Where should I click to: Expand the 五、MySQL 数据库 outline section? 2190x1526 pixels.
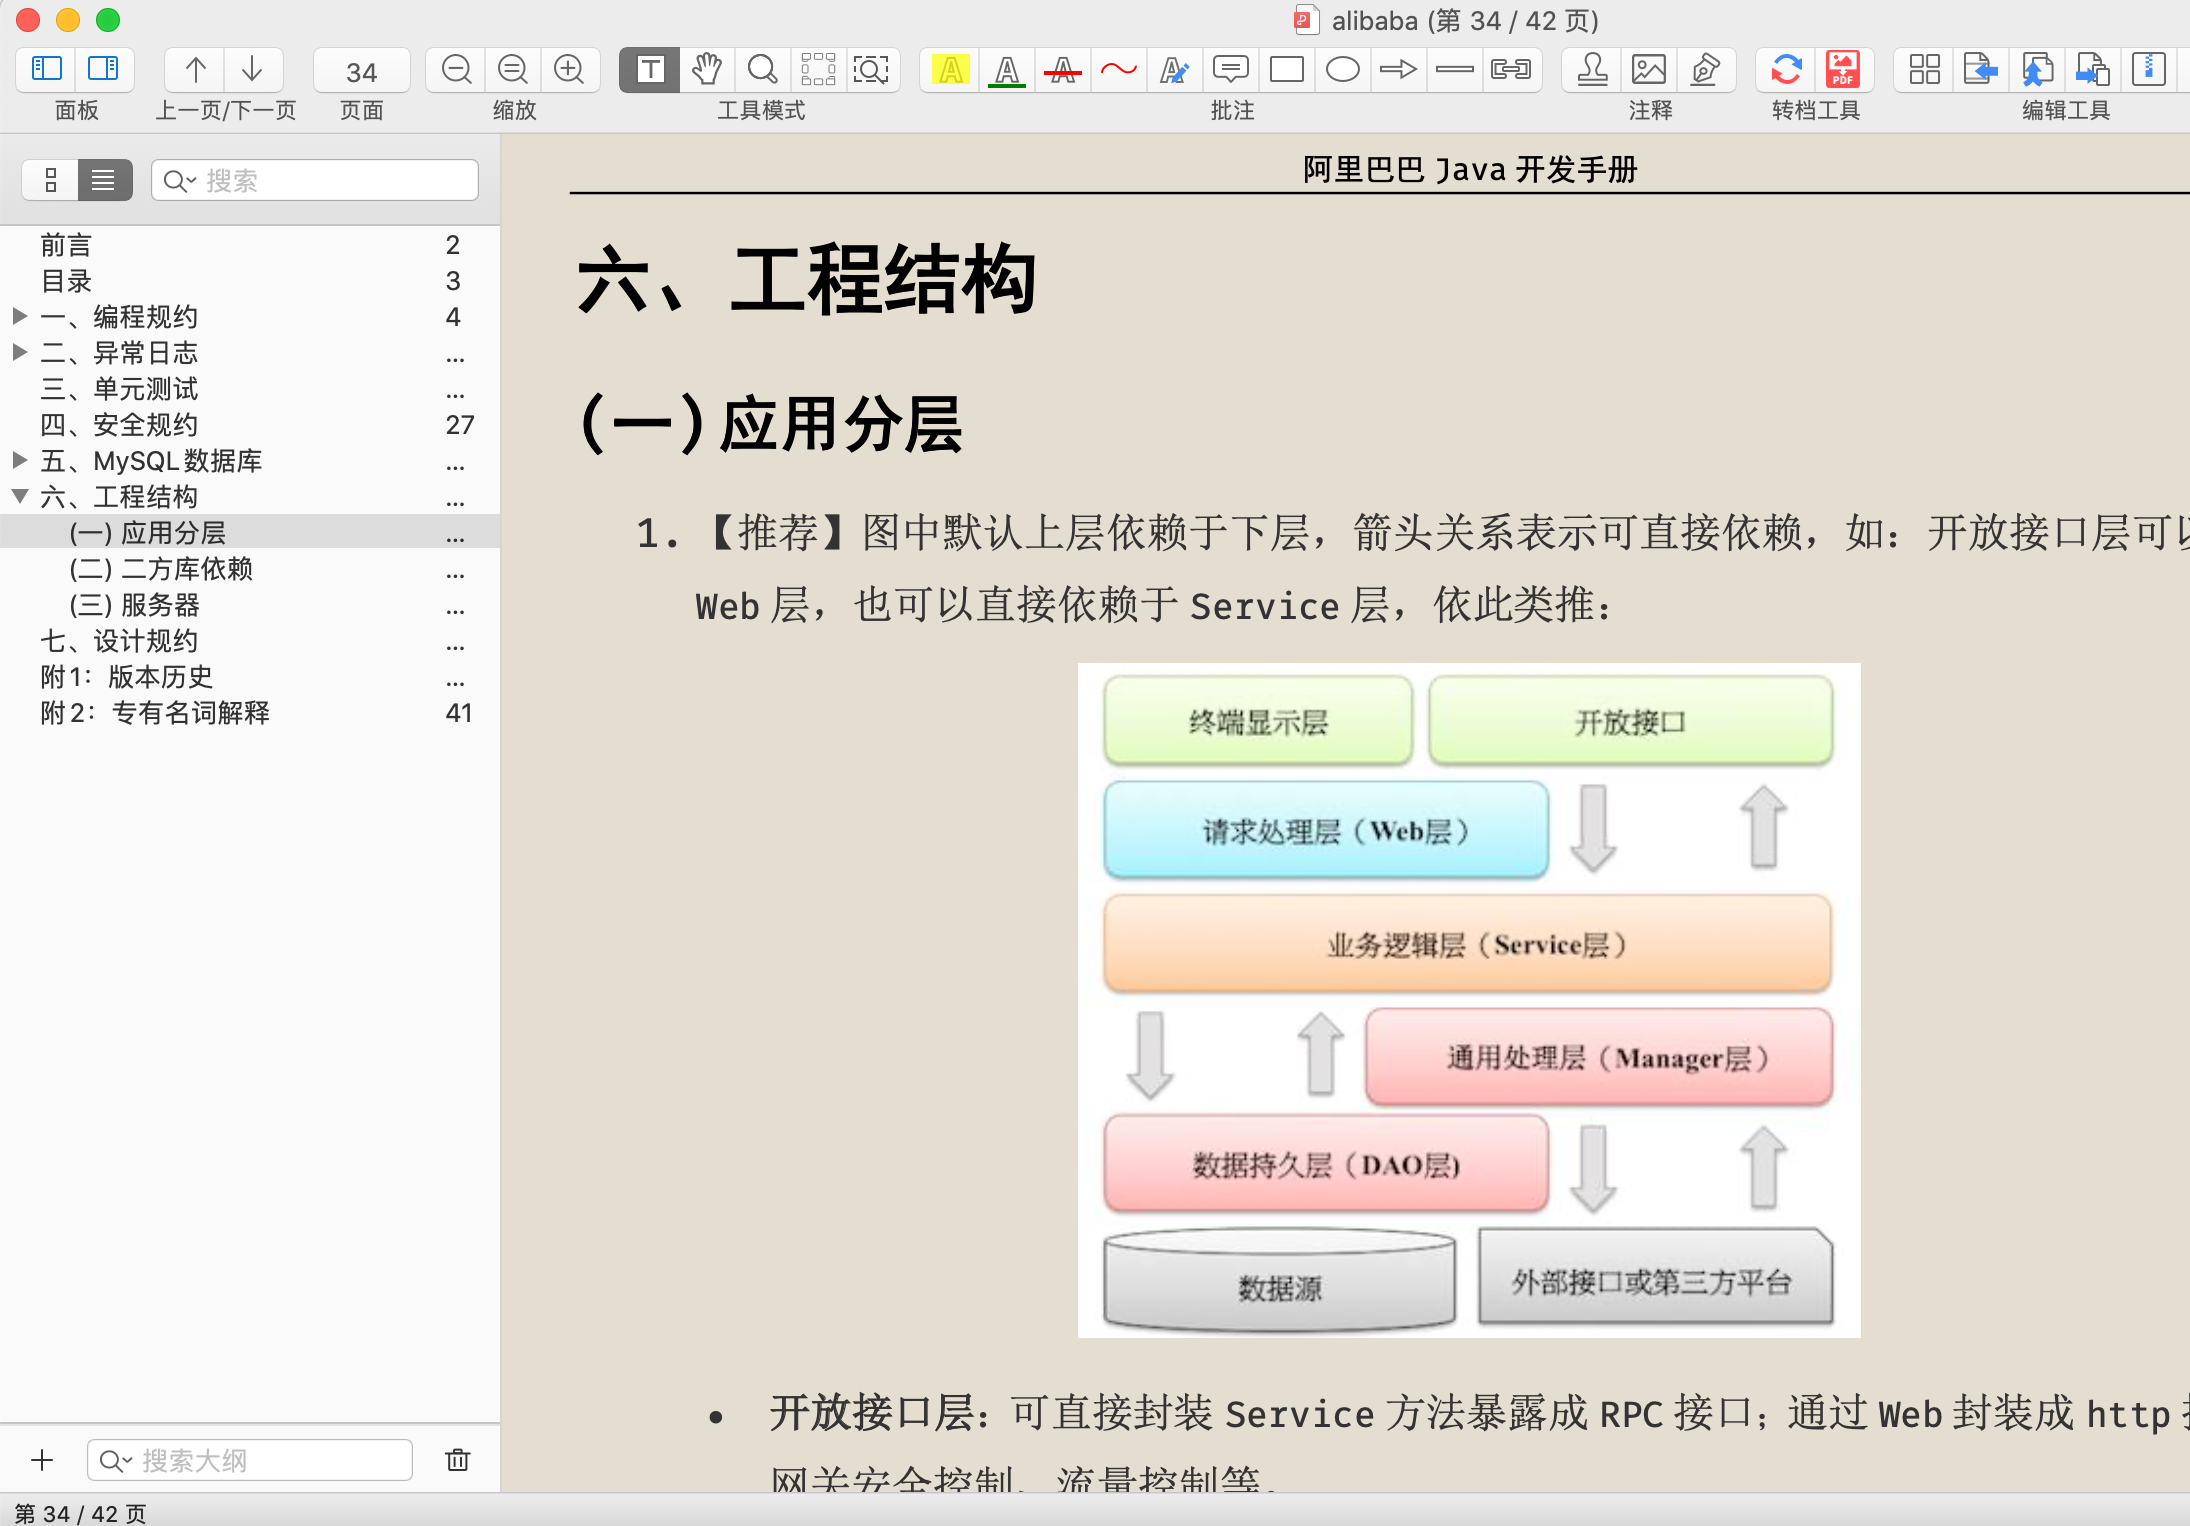pos(19,460)
